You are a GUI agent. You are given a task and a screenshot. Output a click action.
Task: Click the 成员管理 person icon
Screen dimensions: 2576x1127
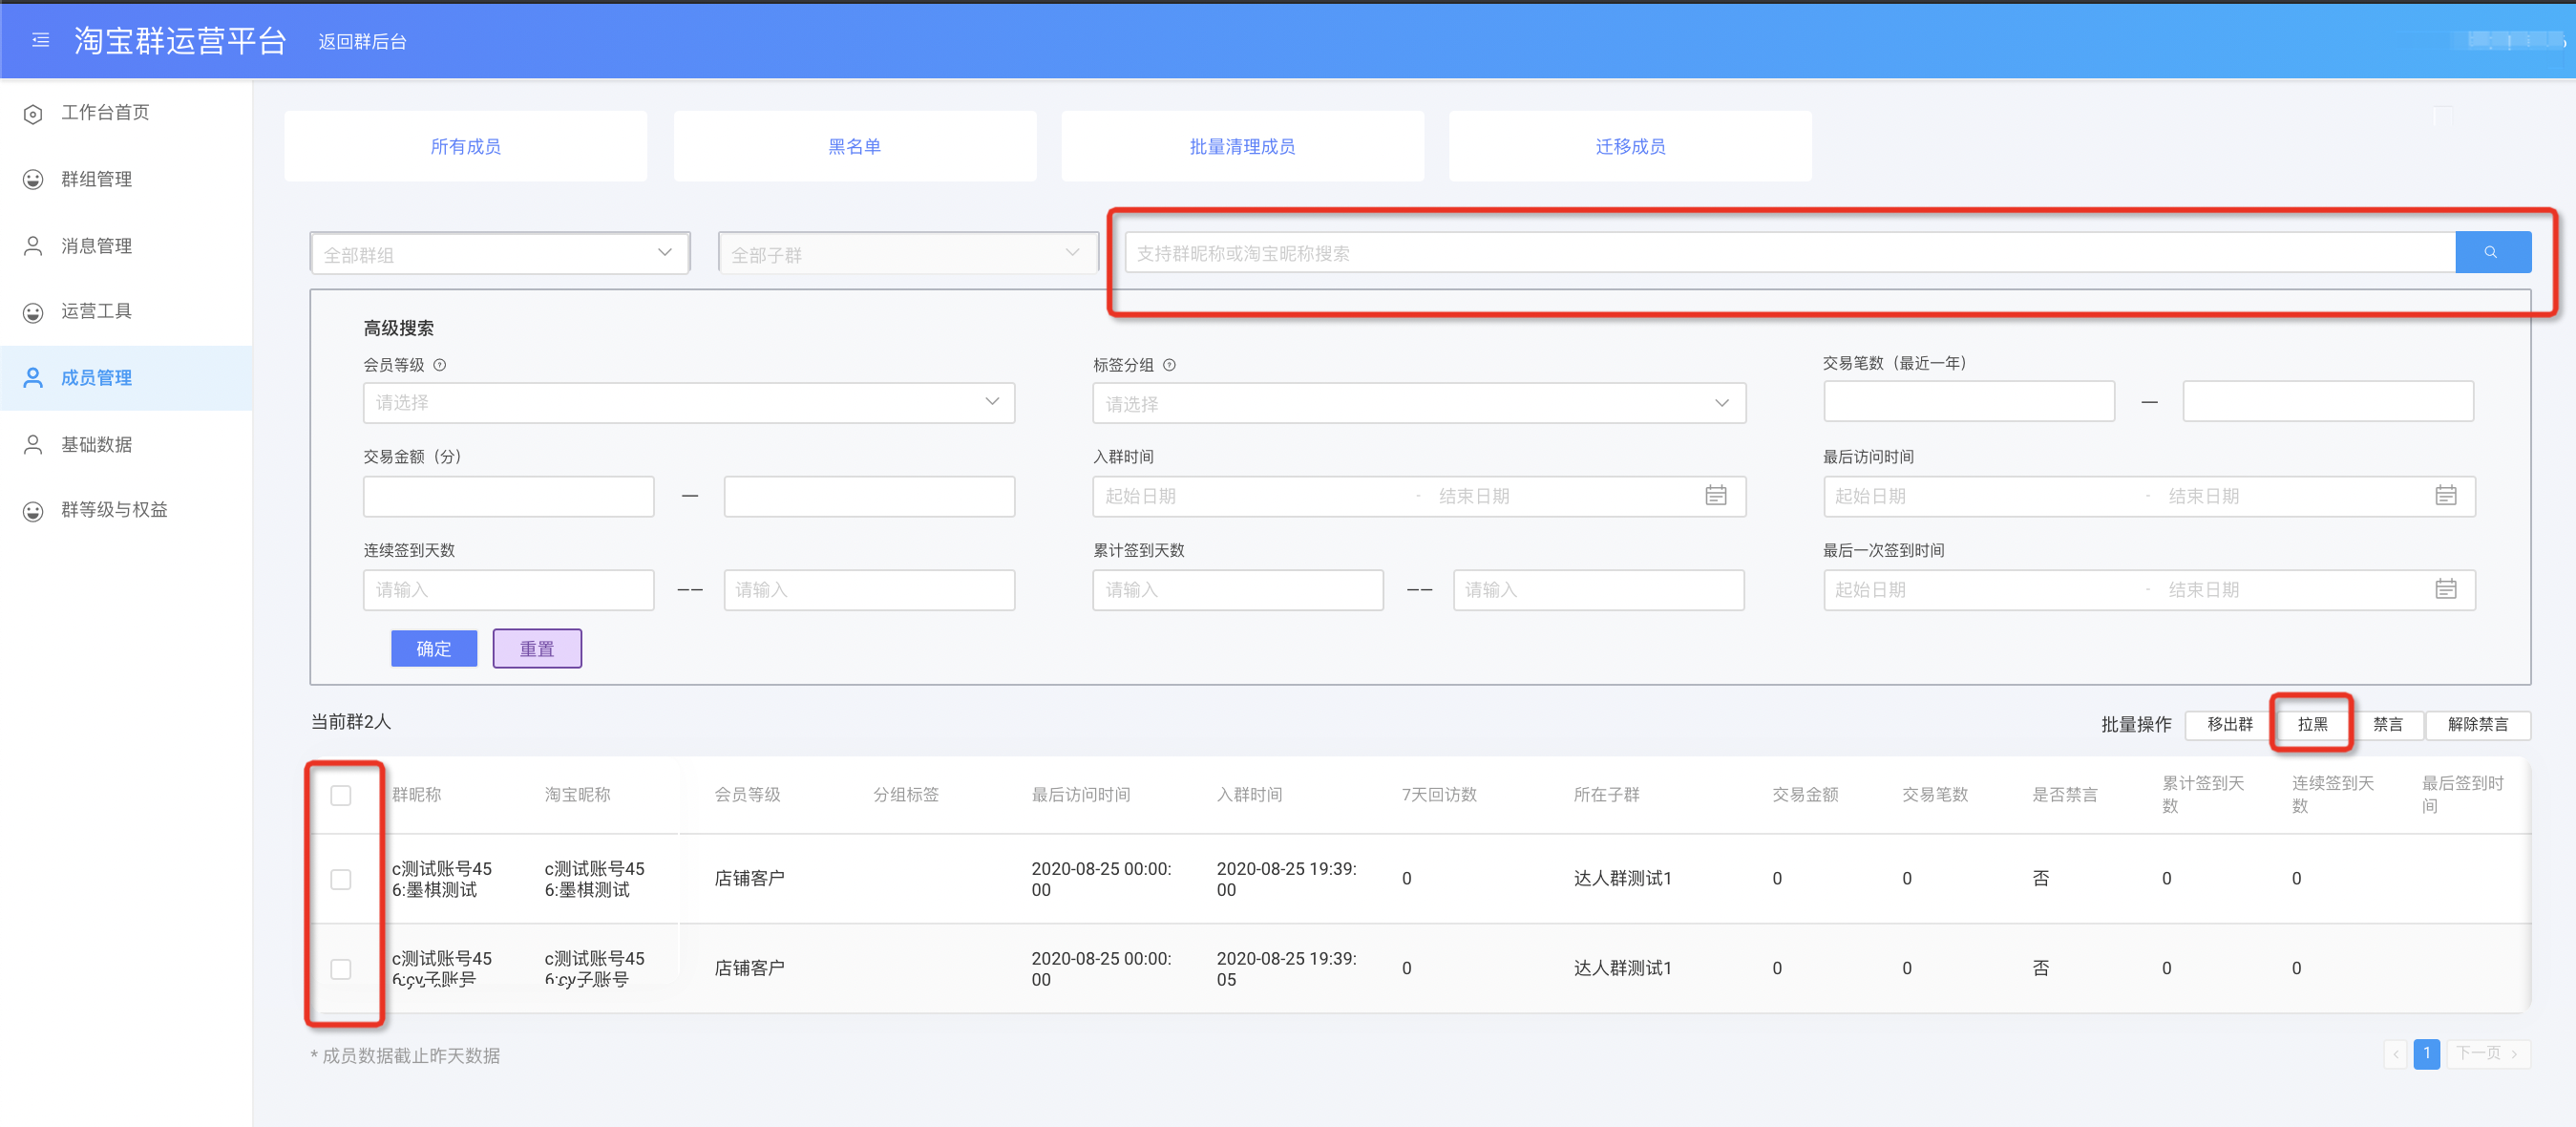point(33,378)
